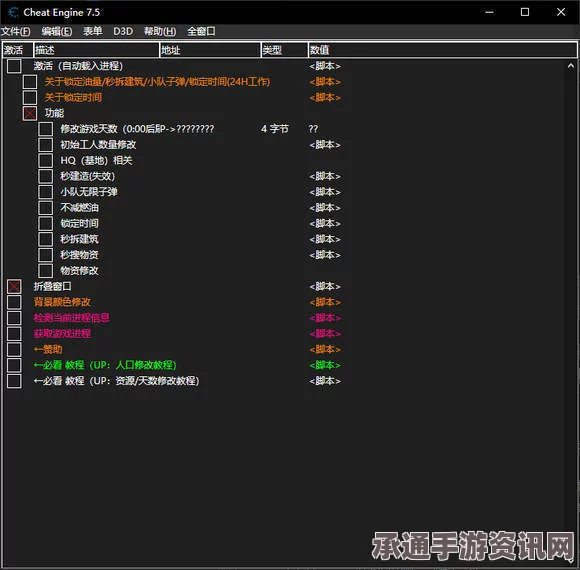Click the scrollbar up arrow
Screen dimensions: 580x570
click(571, 66)
